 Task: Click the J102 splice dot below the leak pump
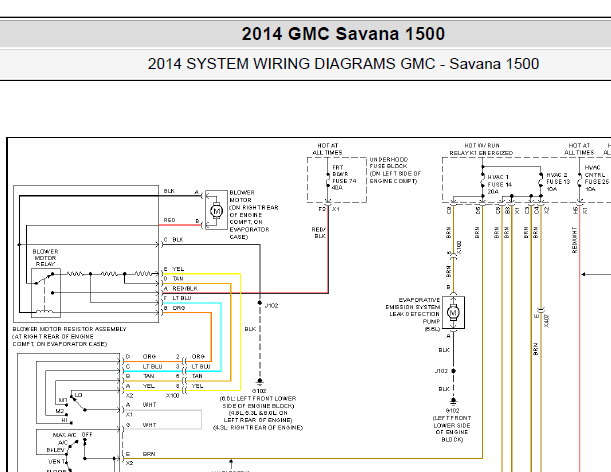tap(453, 371)
